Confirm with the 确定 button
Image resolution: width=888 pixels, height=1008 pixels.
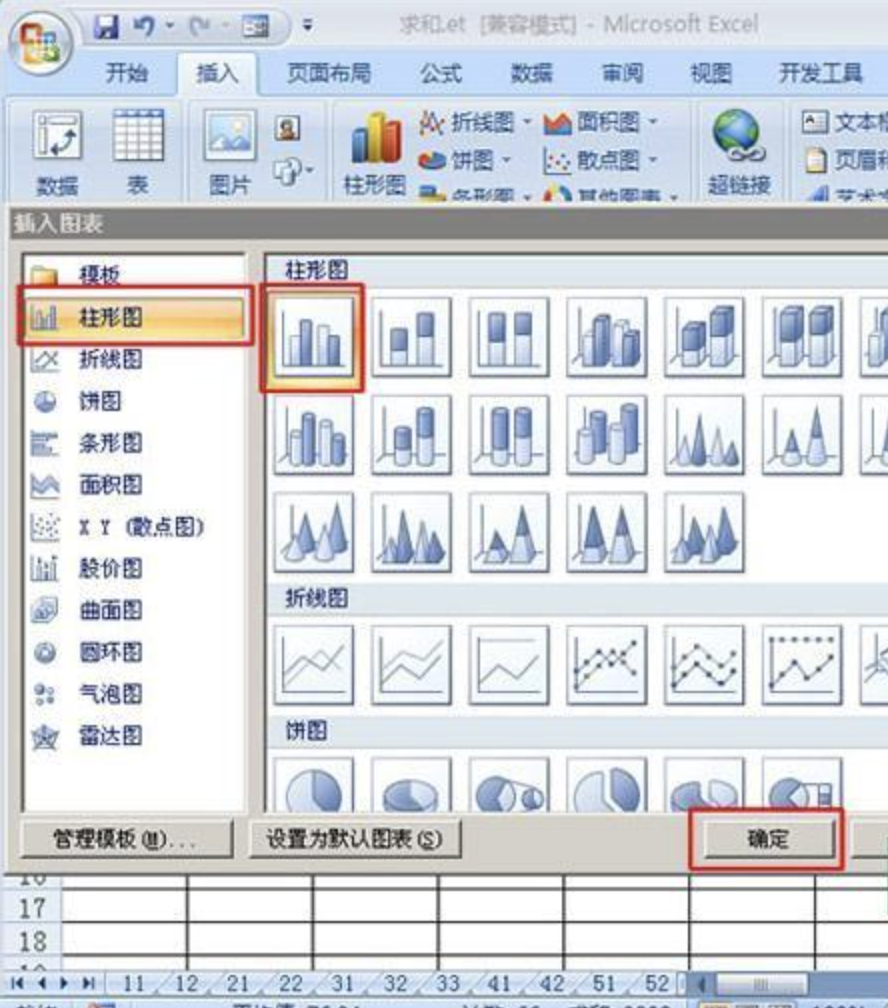pos(768,839)
